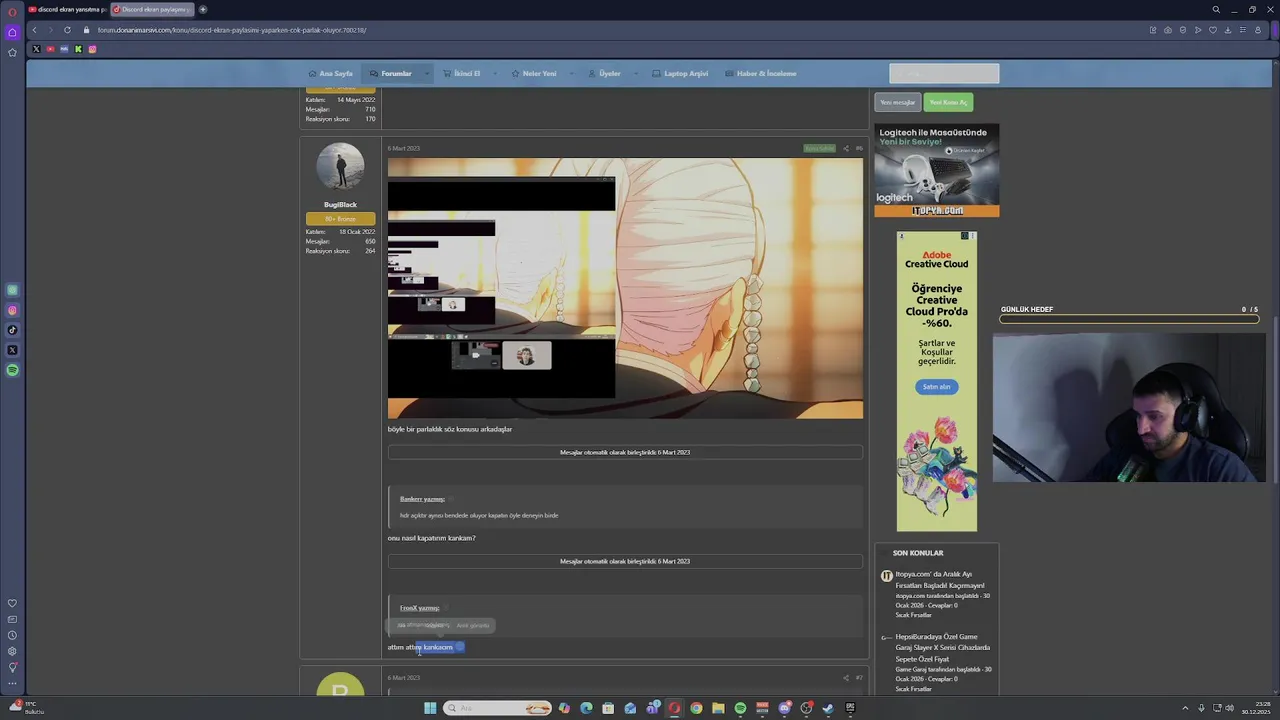
Task: Open the Instagram bookmark in bookmarks bar
Action: tap(92, 49)
